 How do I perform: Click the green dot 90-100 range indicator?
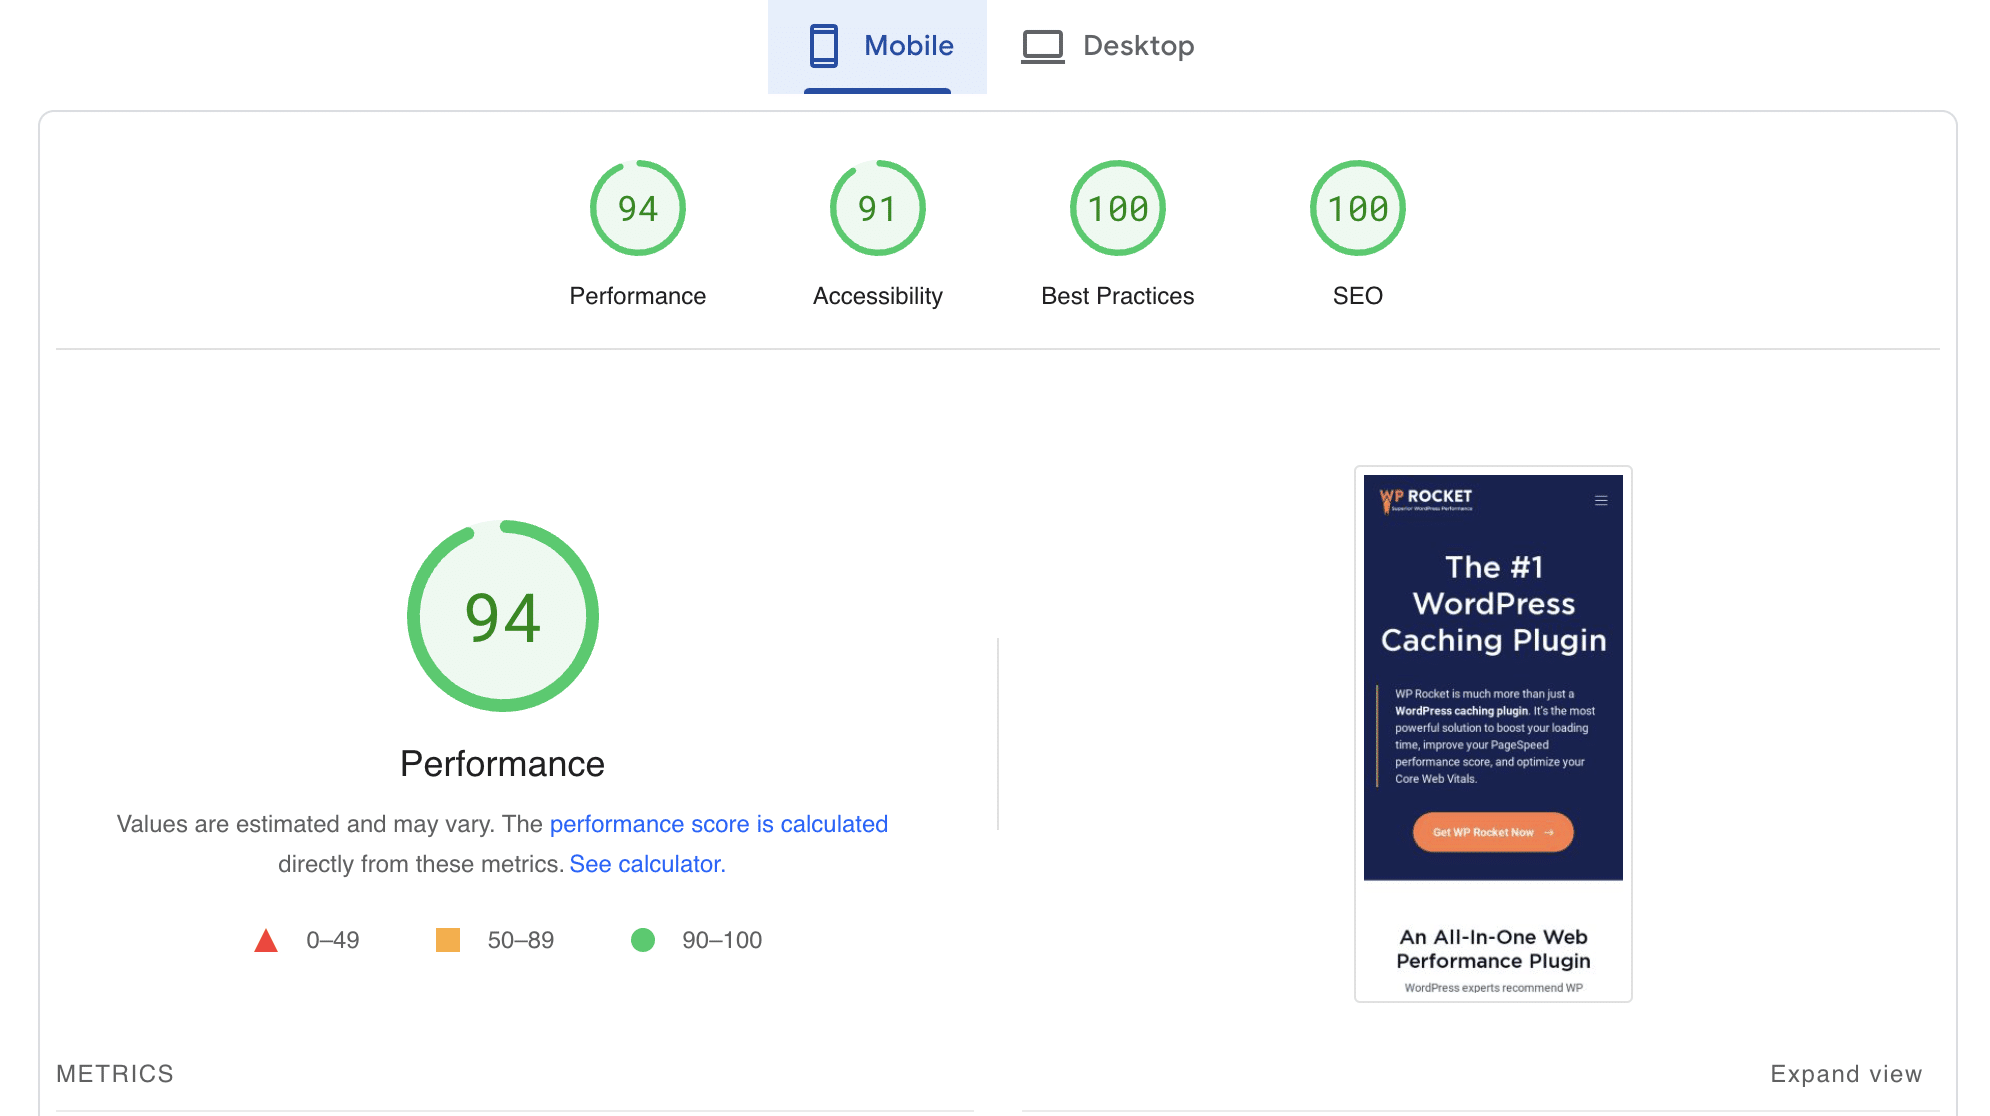click(x=642, y=940)
